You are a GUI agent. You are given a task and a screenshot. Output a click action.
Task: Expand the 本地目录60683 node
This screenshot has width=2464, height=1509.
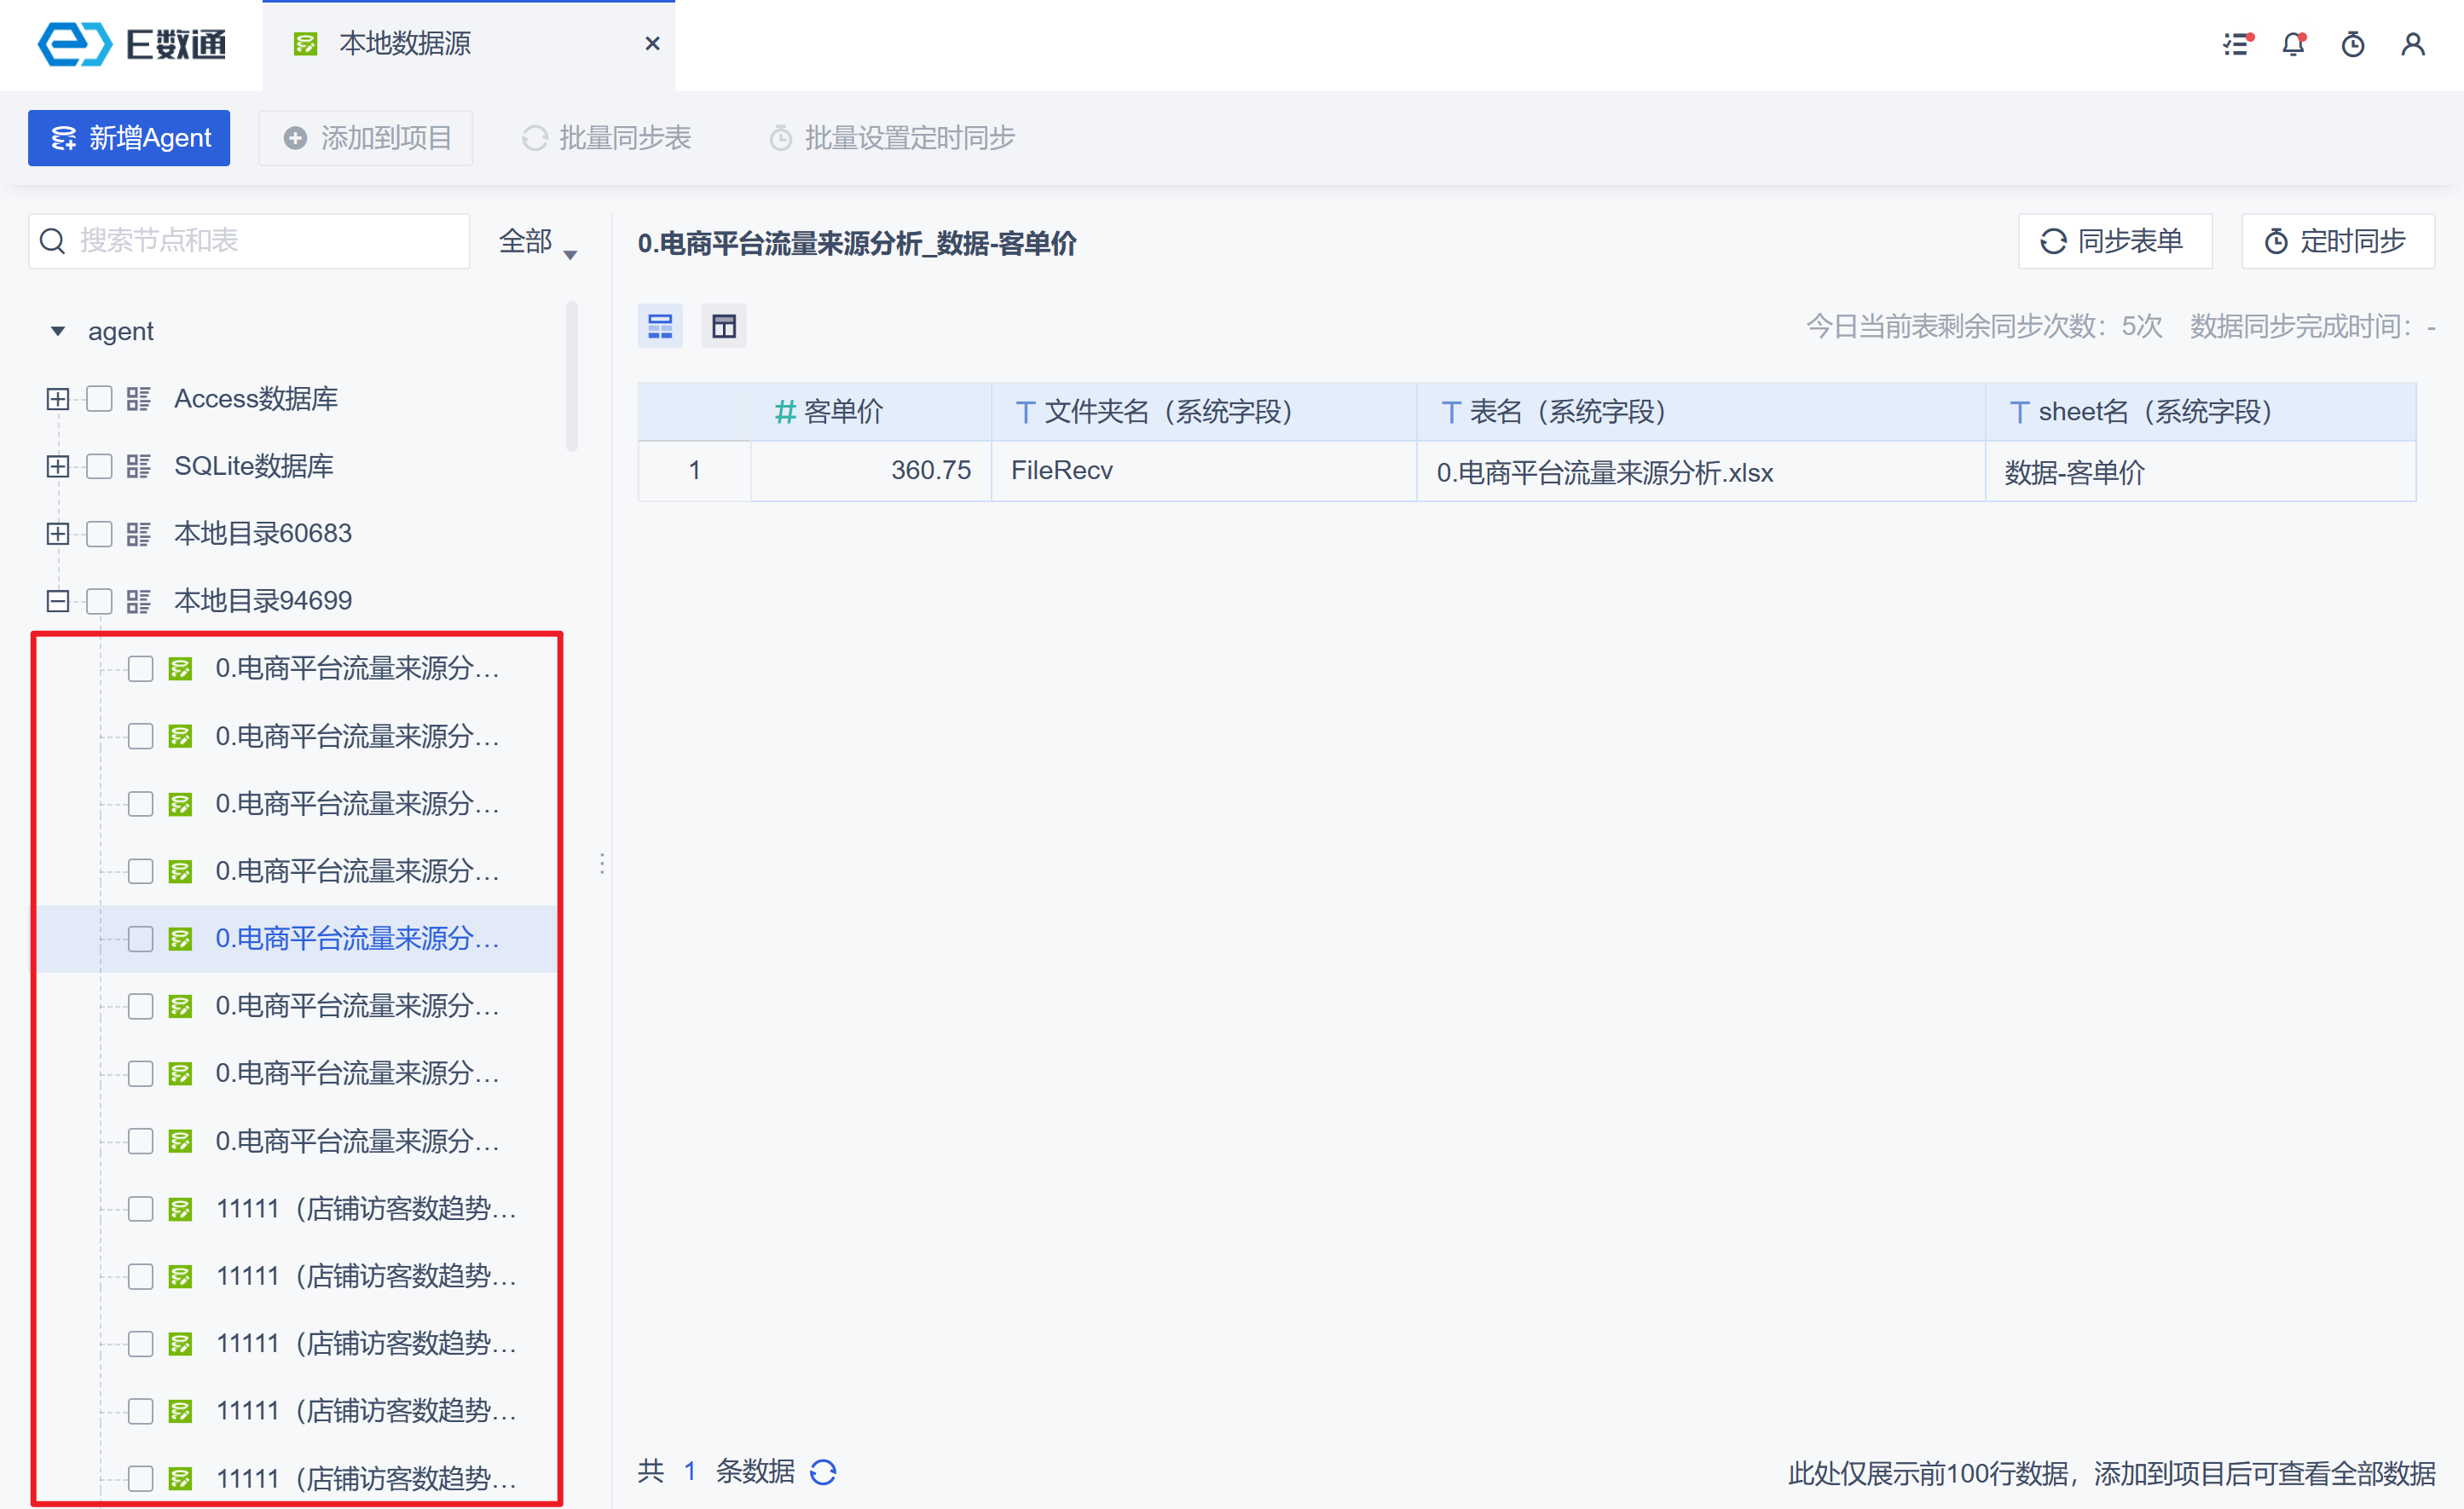click(58, 534)
